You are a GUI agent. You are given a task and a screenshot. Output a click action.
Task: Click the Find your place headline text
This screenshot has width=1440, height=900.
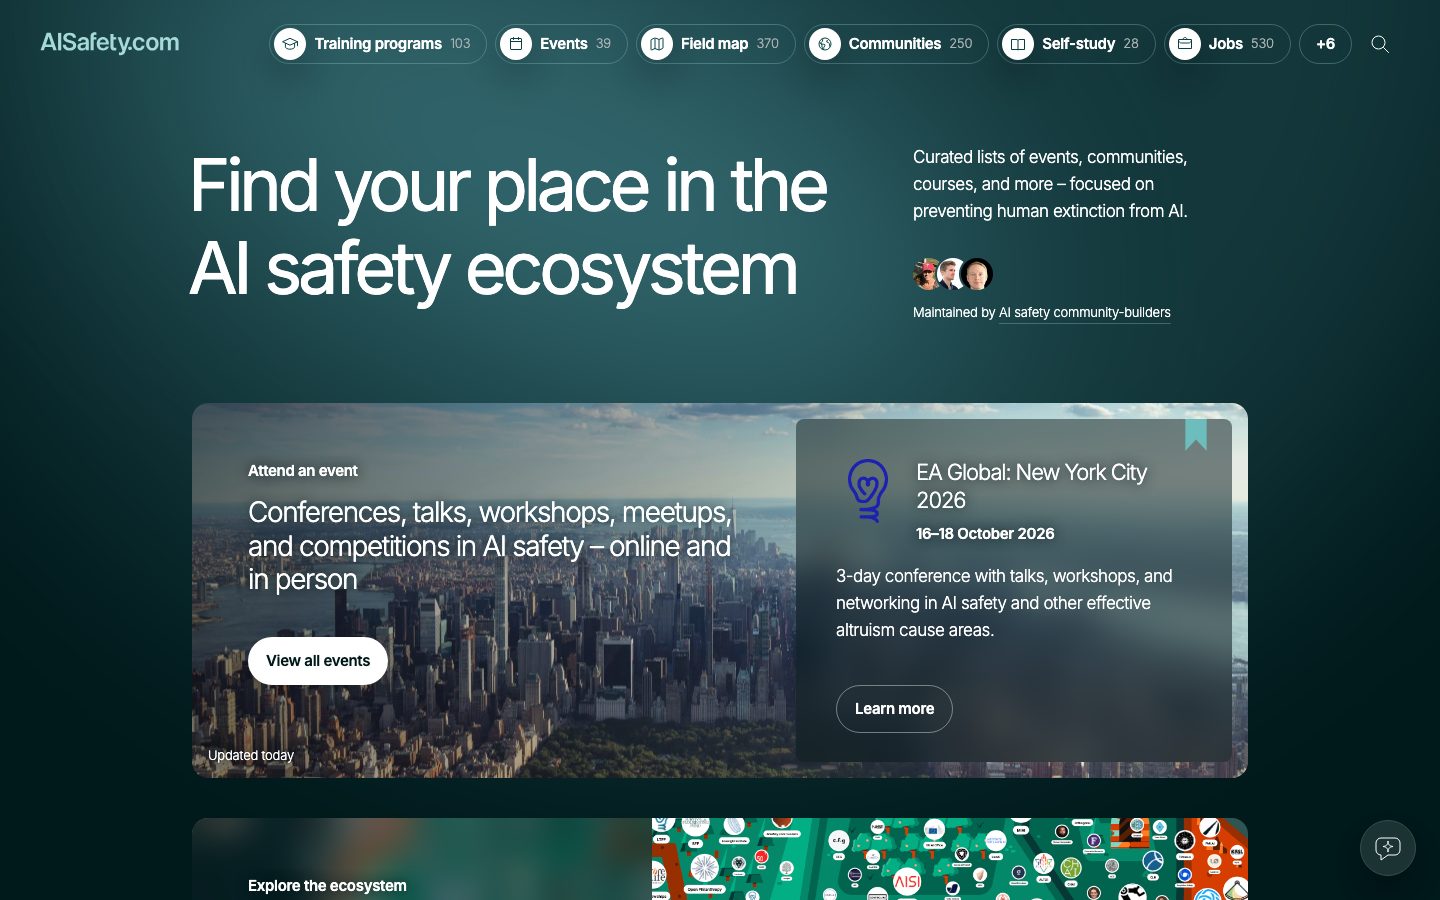[x=508, y=228]
